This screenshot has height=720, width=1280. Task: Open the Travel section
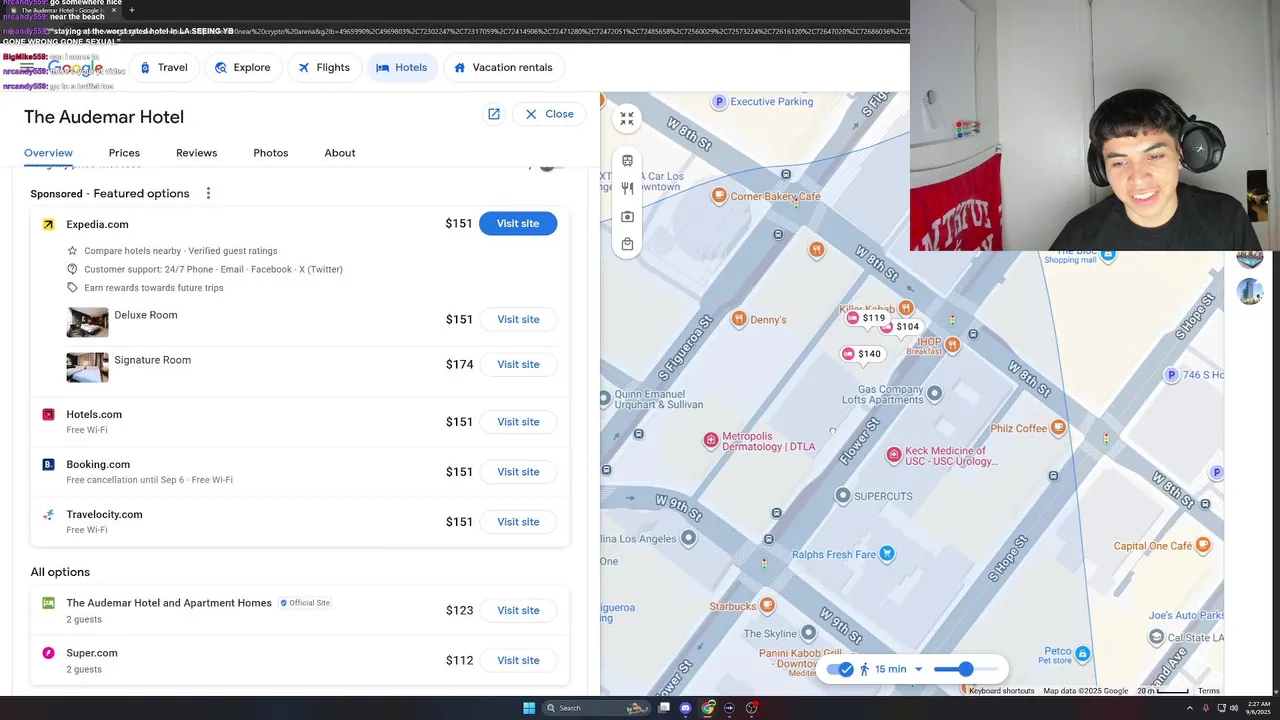pos(163,67)
